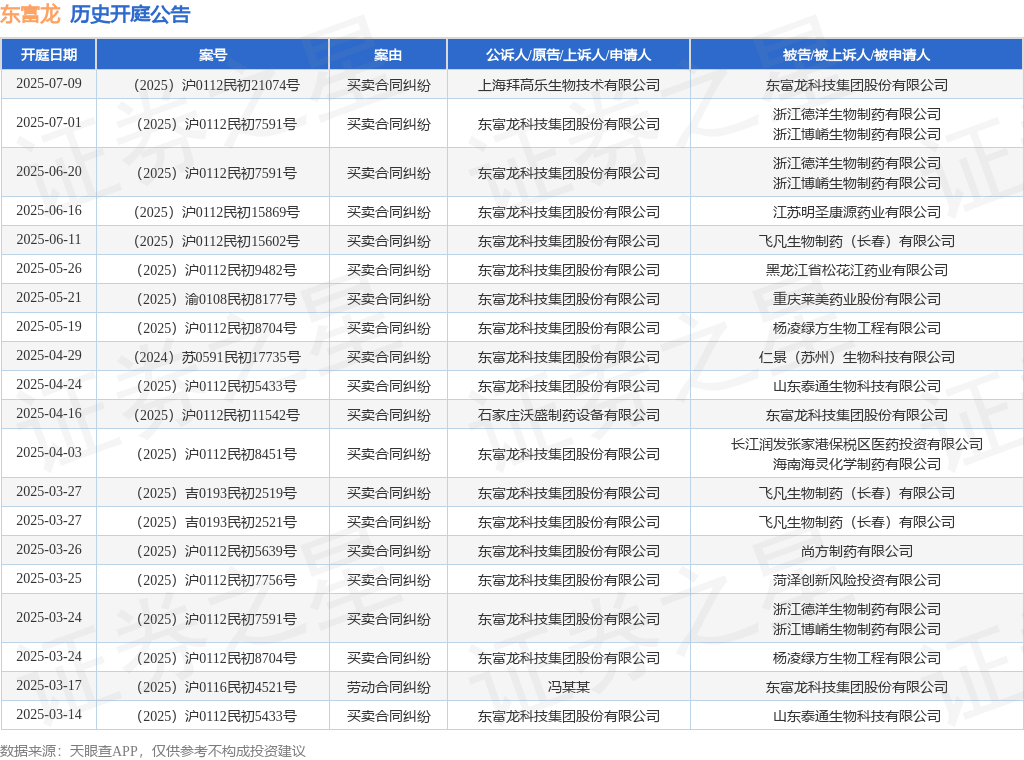
Task: Select date cell 2025-04-29
Action: (49, 356)
